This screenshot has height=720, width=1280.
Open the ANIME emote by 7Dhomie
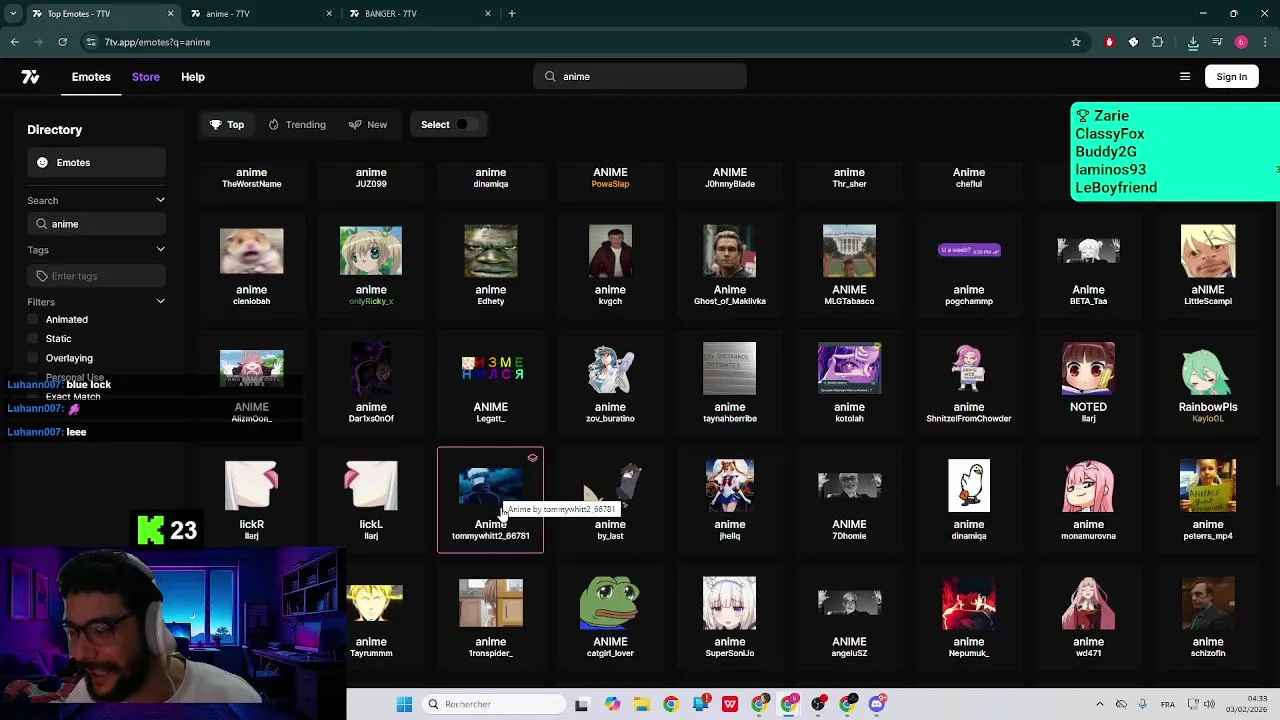tap(849, 500)
